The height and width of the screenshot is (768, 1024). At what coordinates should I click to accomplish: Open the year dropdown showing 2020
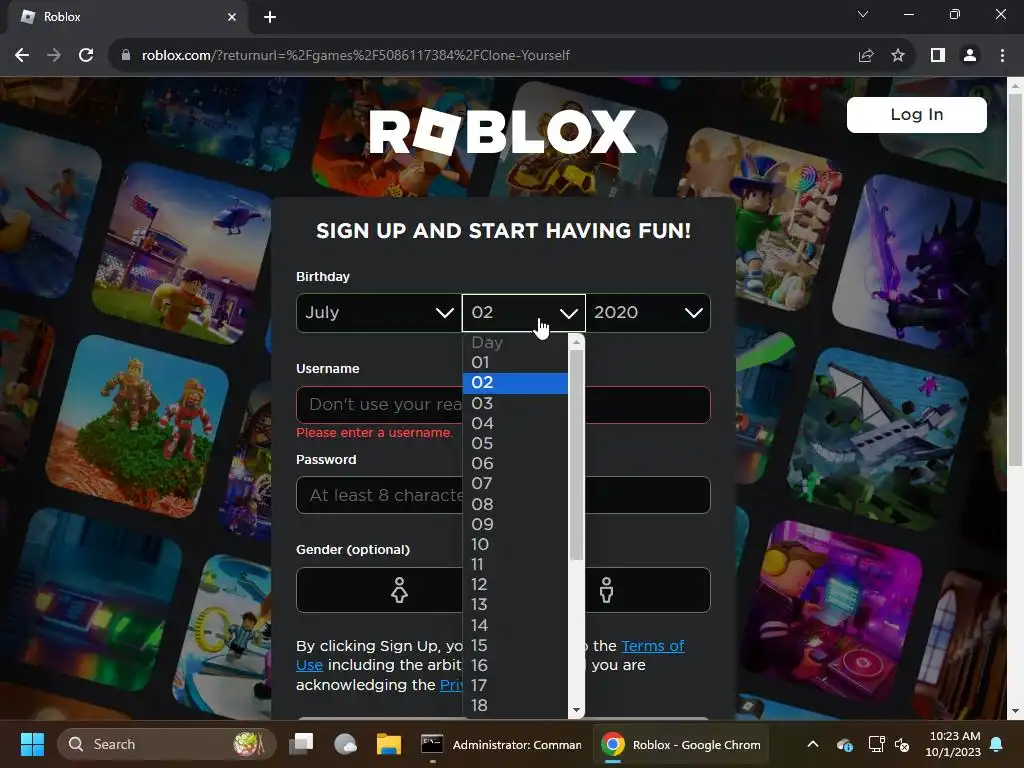(x=648, y=313)
